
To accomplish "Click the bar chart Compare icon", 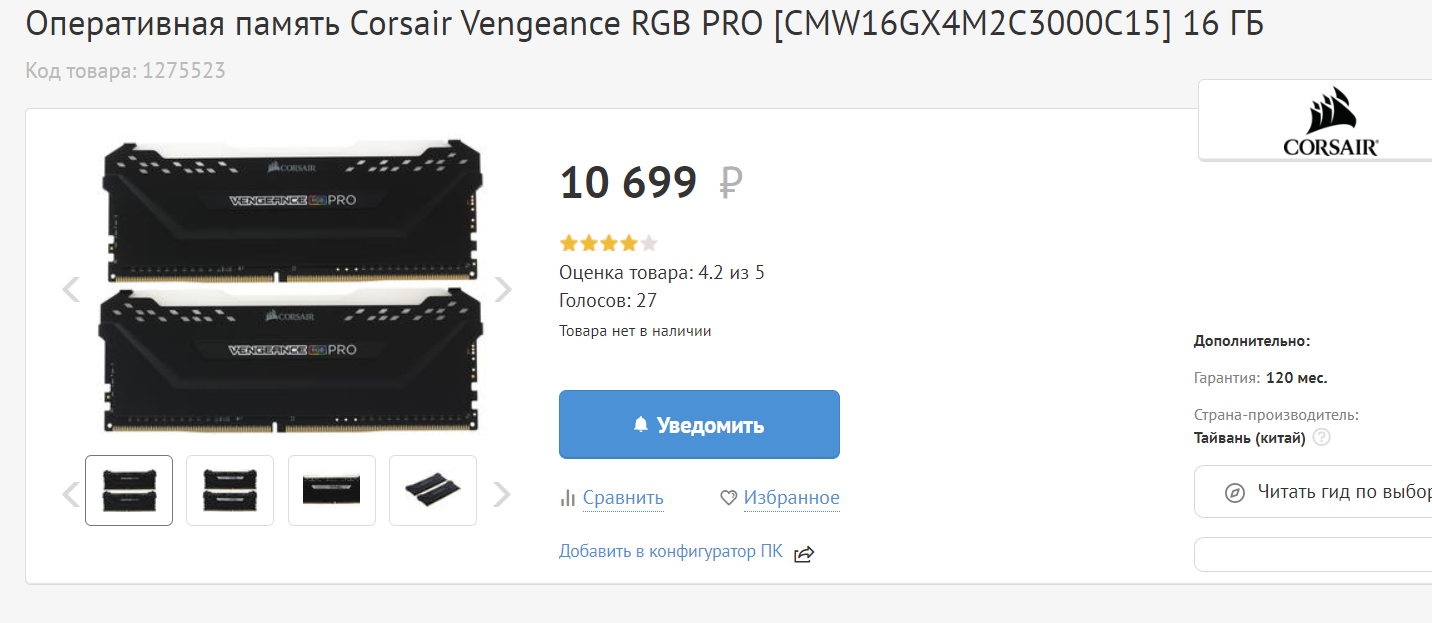I will tap(568, 498).
